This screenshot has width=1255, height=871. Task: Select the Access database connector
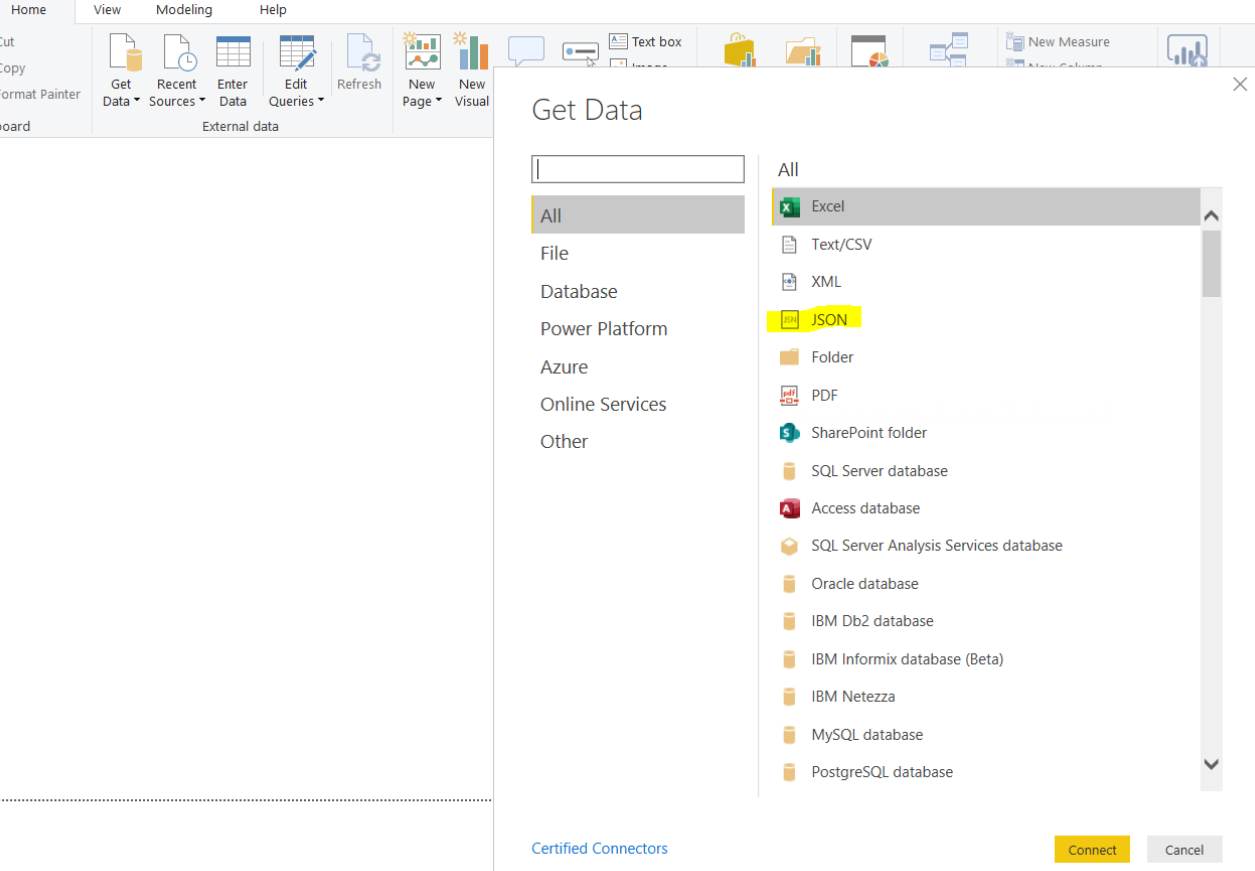click(x=985, y=508)
